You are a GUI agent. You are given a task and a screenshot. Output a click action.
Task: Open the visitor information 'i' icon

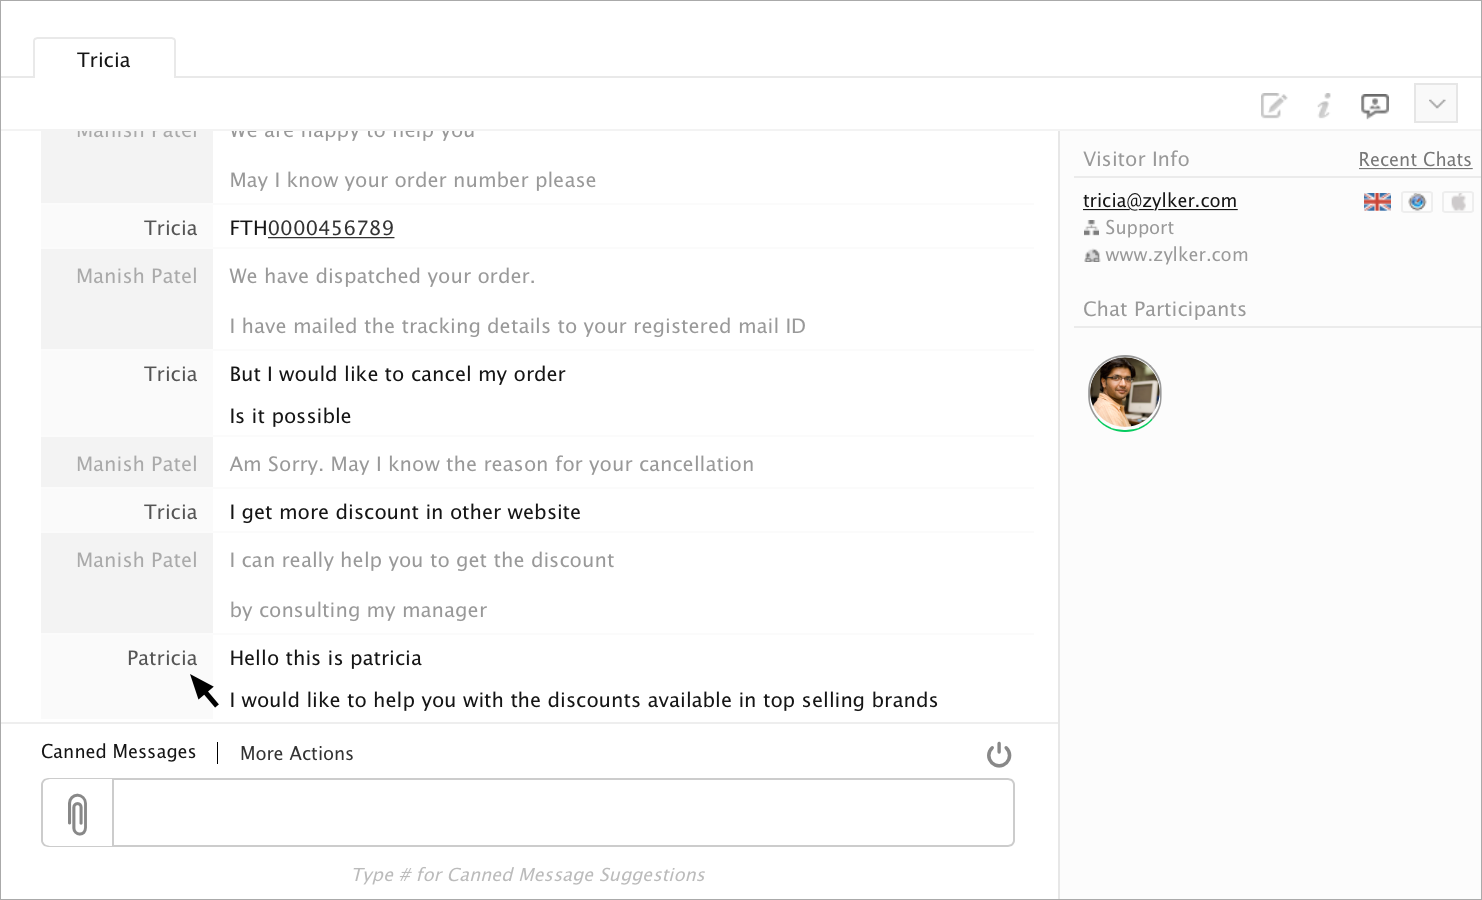(x=1324, y=105)
